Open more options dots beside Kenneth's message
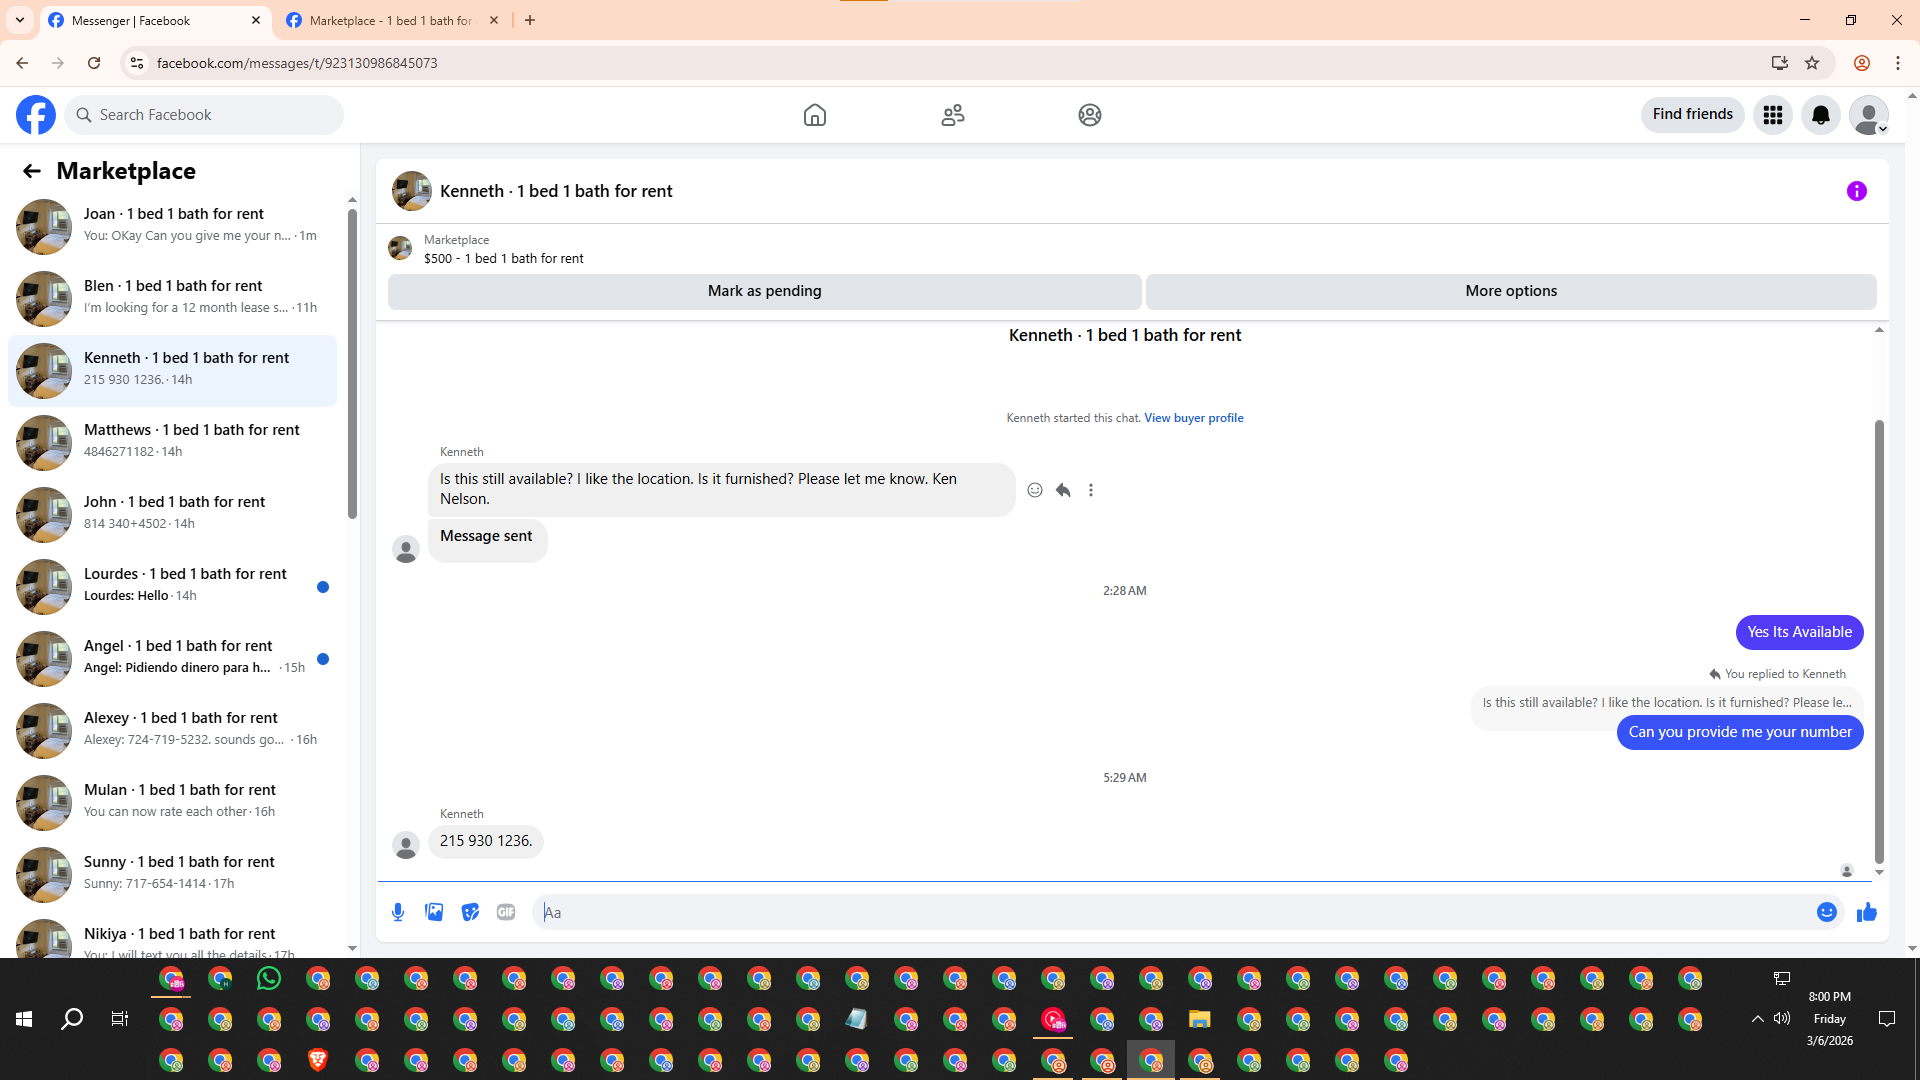1920x1080 pixels. (1091, 490)
